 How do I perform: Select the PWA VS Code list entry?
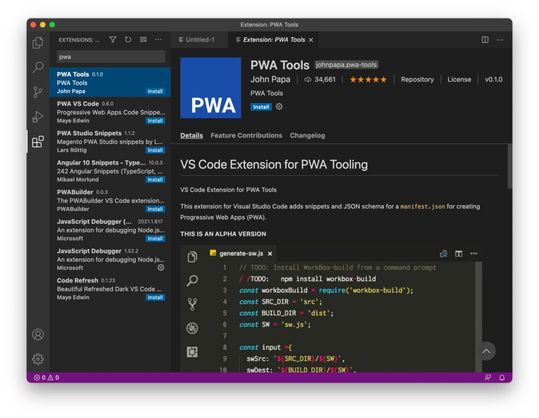[x=110, y=112]
